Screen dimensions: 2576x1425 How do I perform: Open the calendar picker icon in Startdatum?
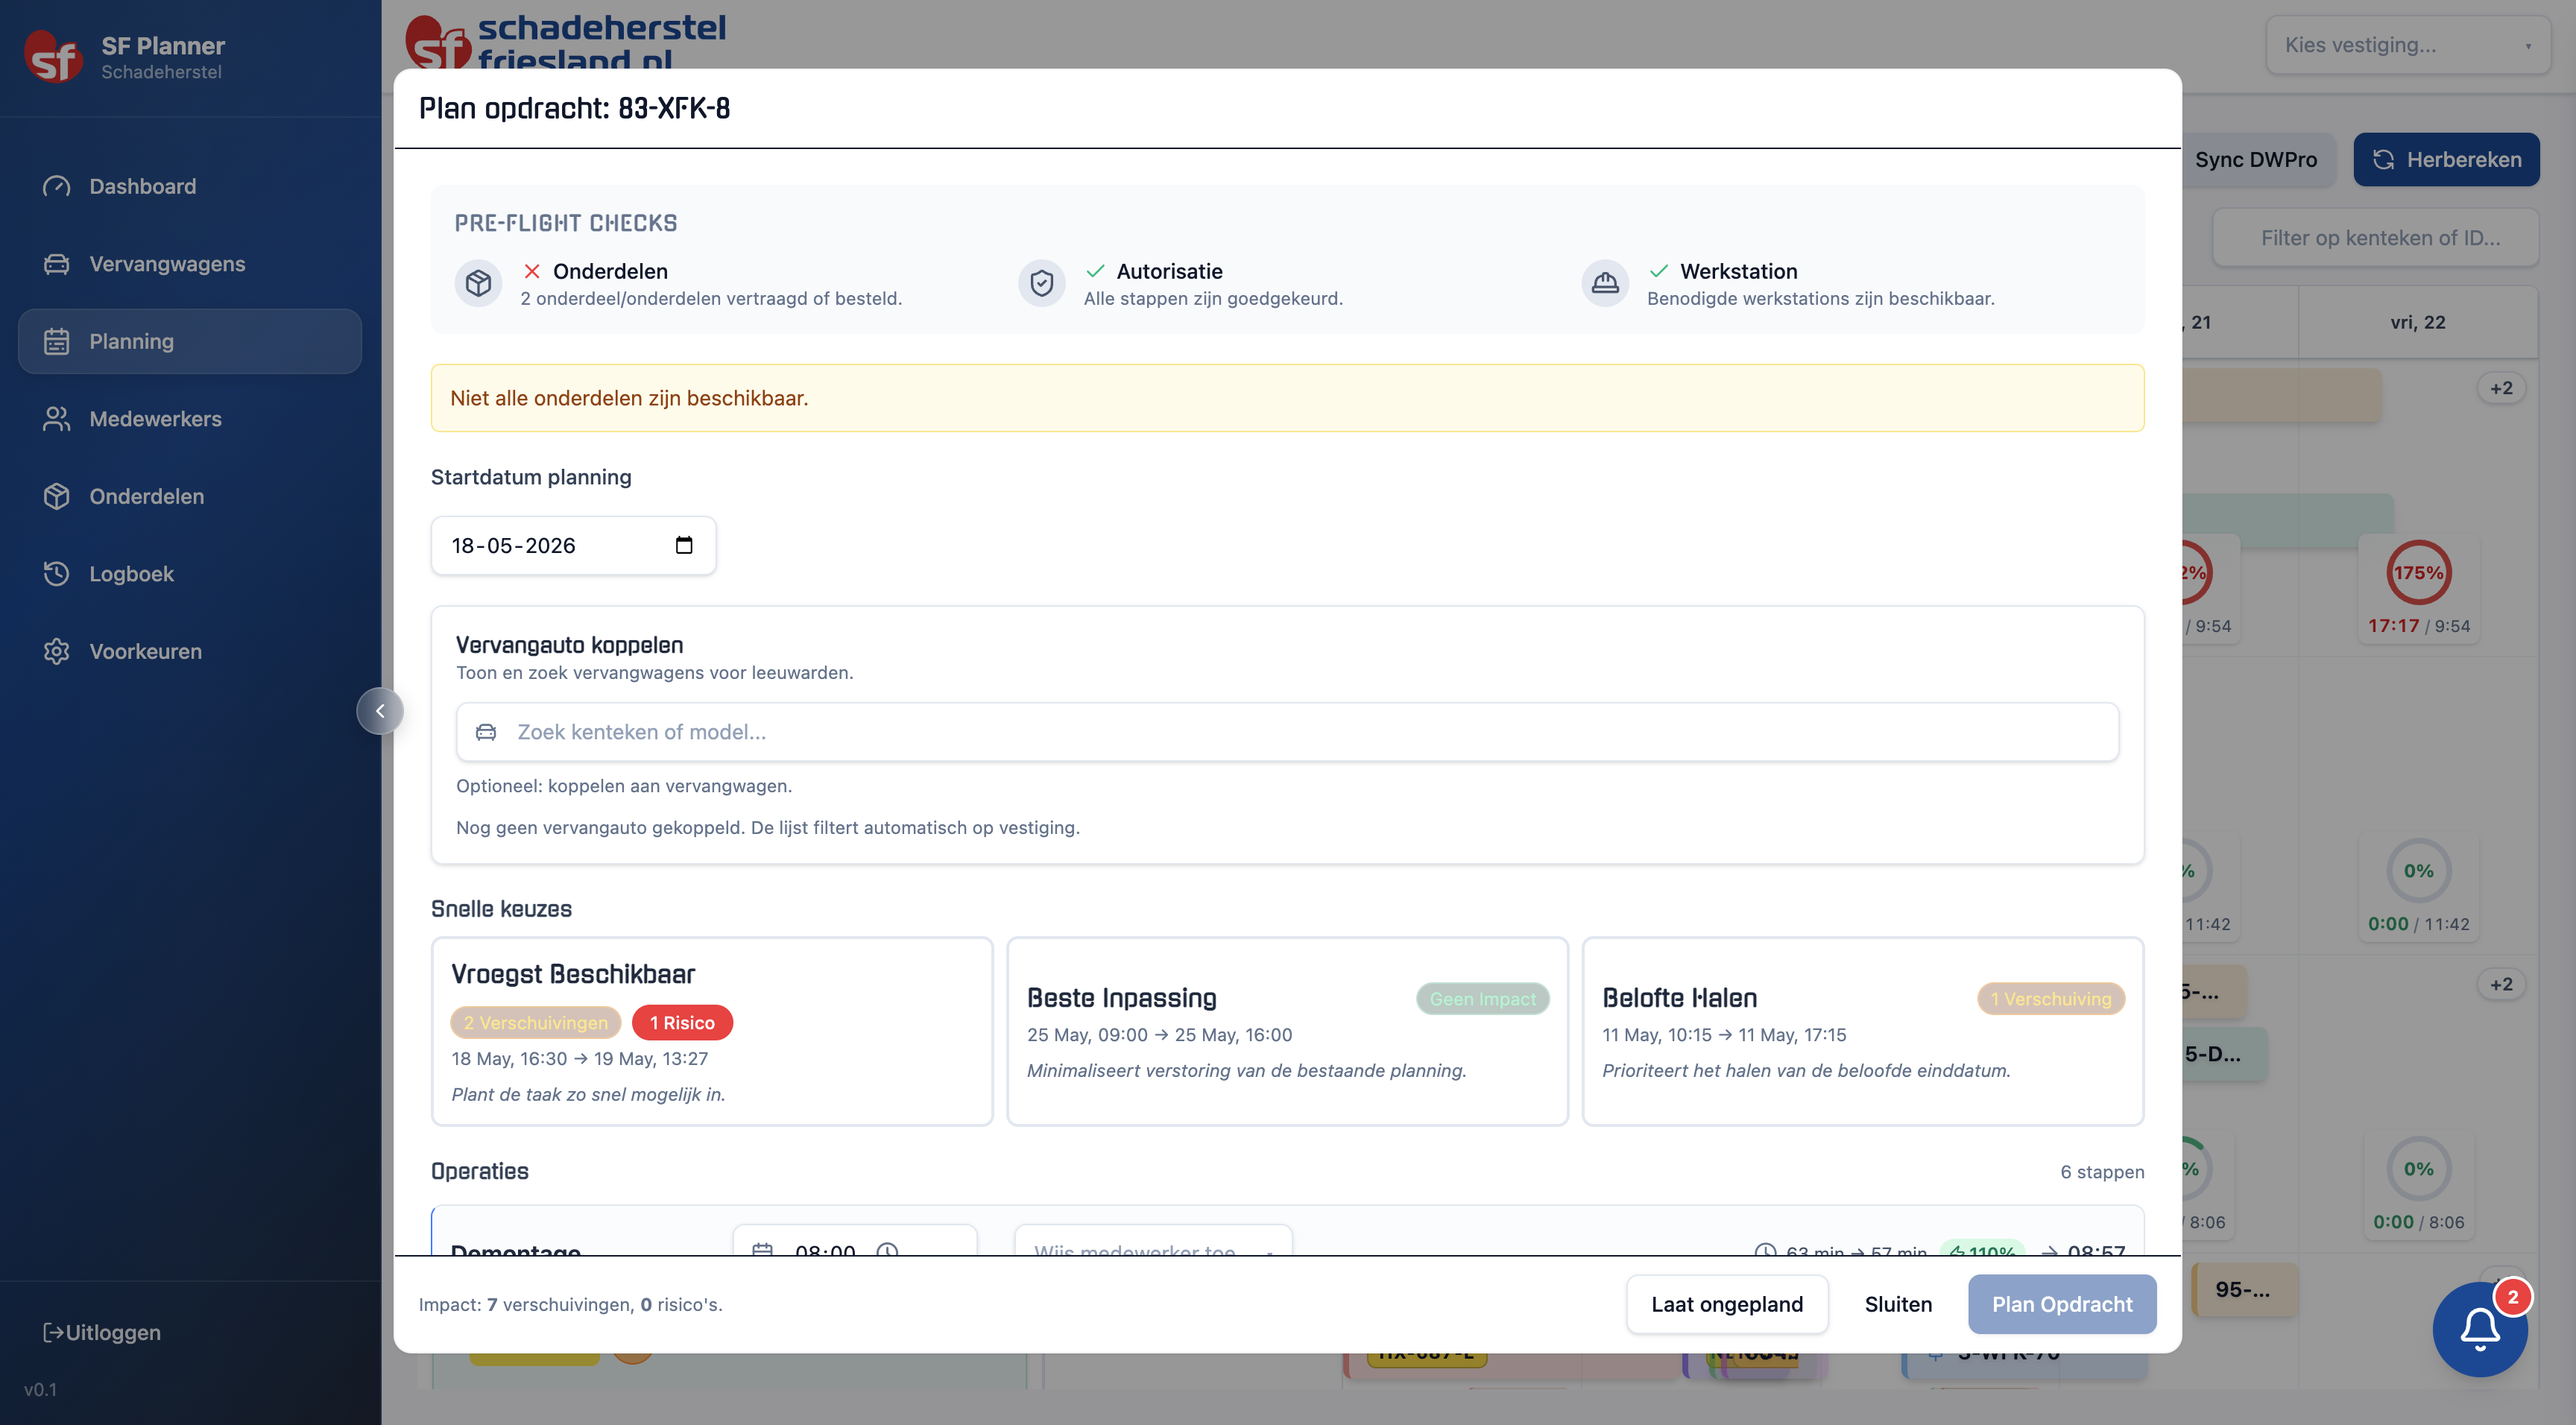tap(684, 545)
